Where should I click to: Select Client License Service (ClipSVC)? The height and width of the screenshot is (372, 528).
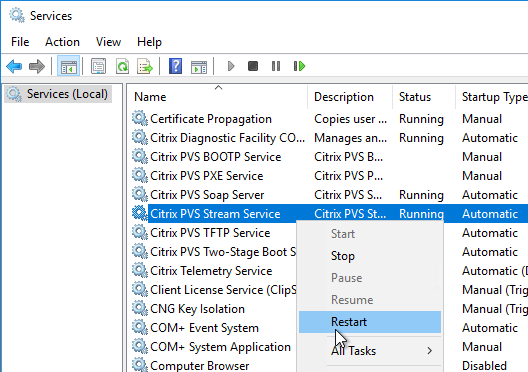(x=223, y=290)
